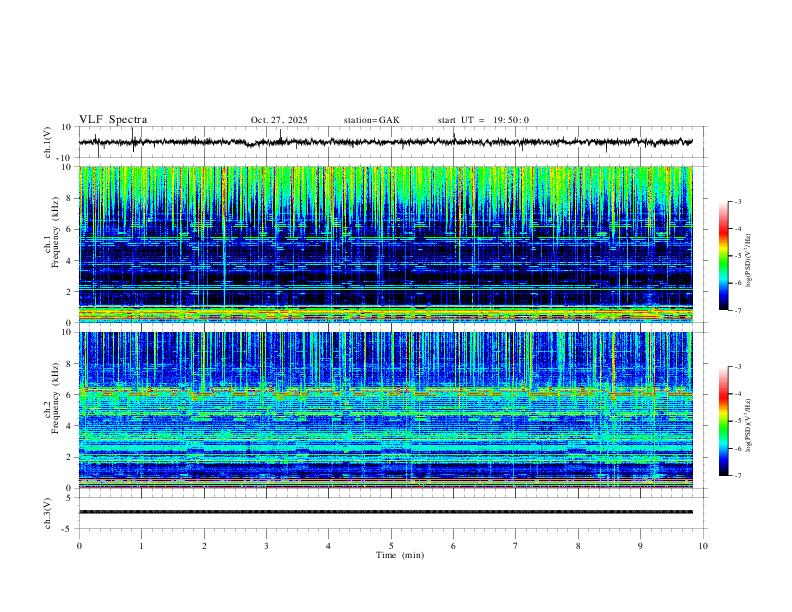Click the ch.2 spectrogram color scale bar
792x612 pixels.
[723, 421]
